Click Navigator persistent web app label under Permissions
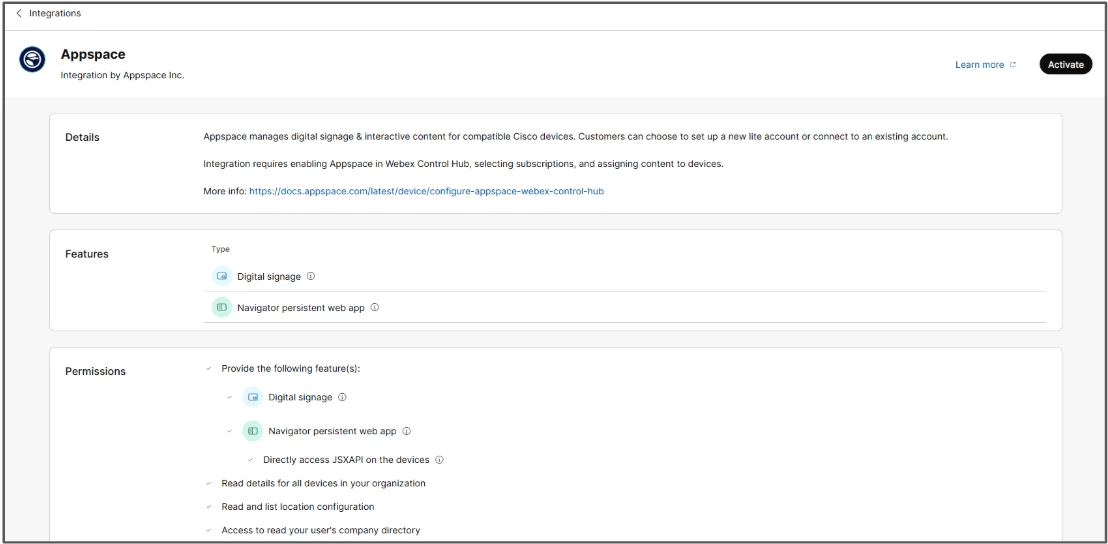 [x=332, y=431]
